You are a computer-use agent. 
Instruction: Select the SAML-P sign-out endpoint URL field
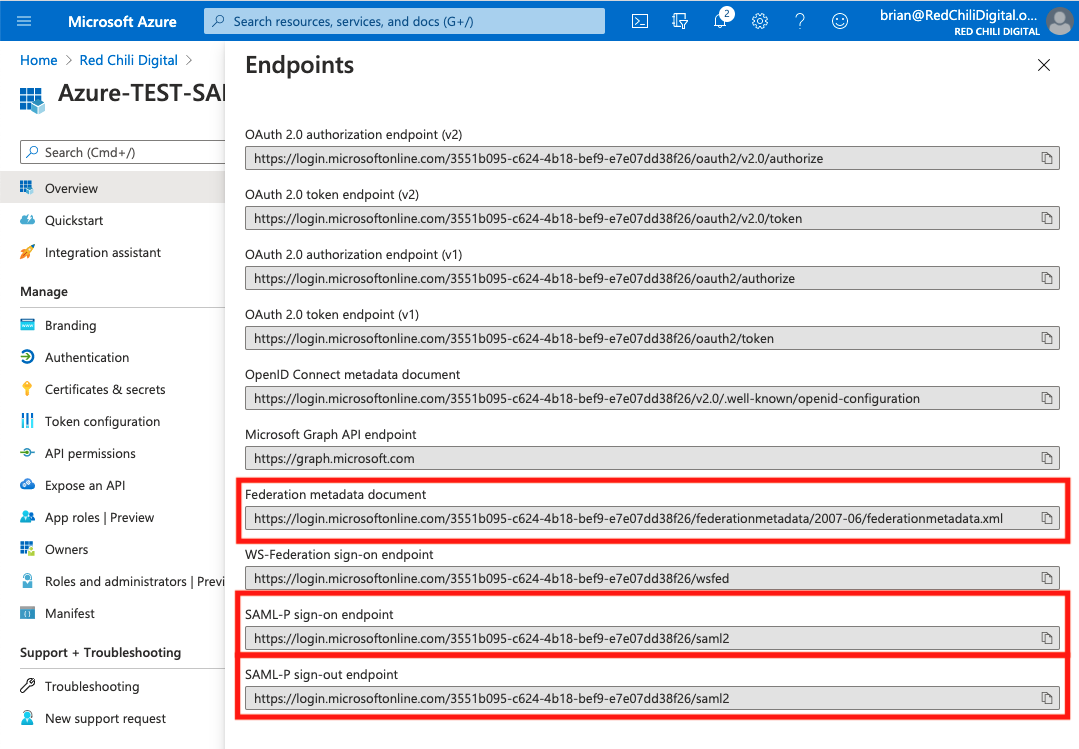pyautogui.click(x=652, y=698)
